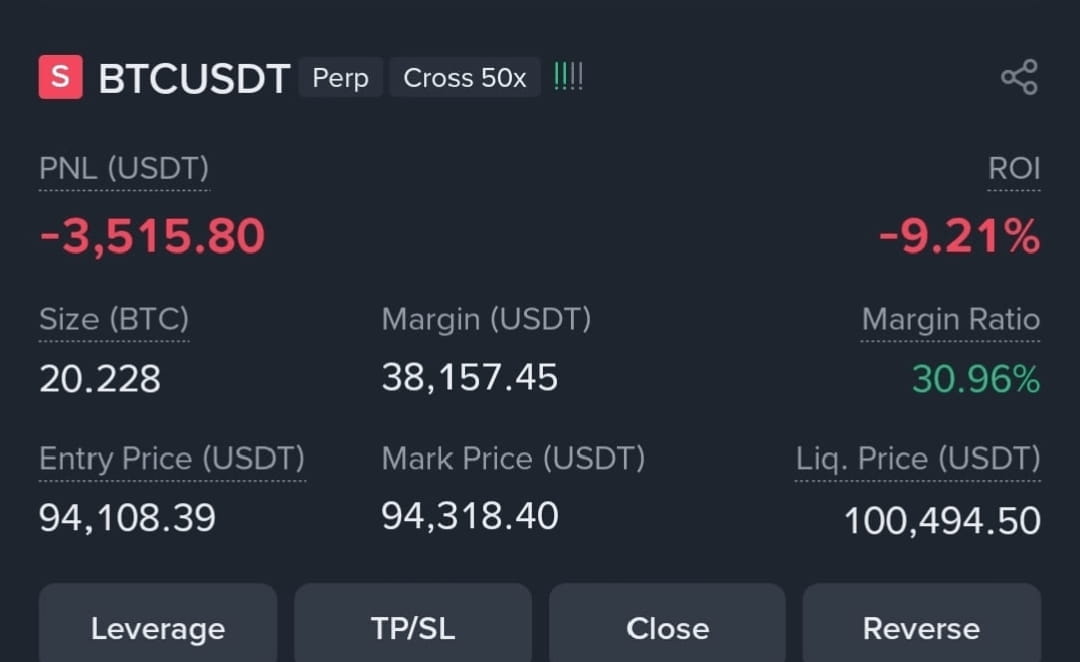Tap the 38,157.45 margin value
Image resolution: width=1080 pixels, height=662 pixels.
470,377
